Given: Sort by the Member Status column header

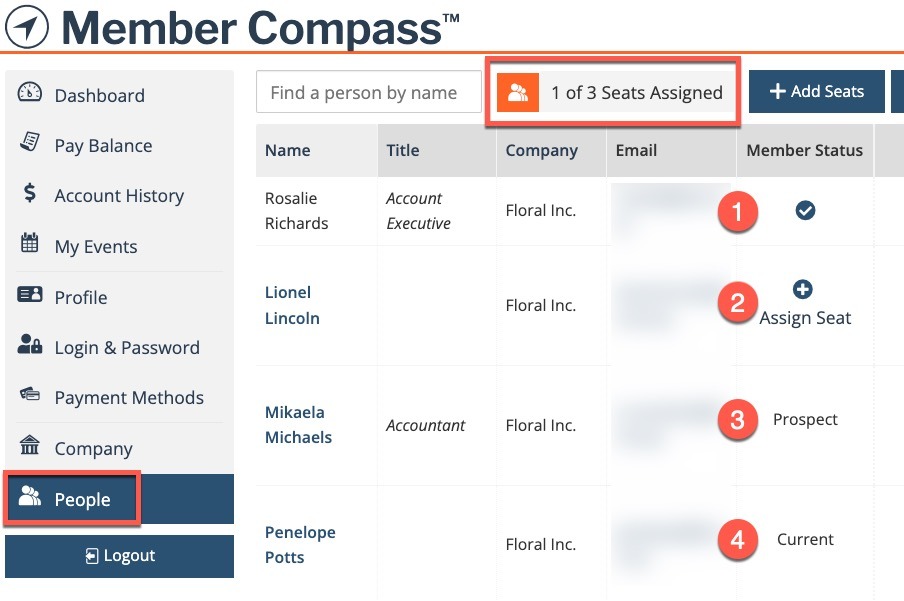Looking at the screenshot, I should point(804,151).
